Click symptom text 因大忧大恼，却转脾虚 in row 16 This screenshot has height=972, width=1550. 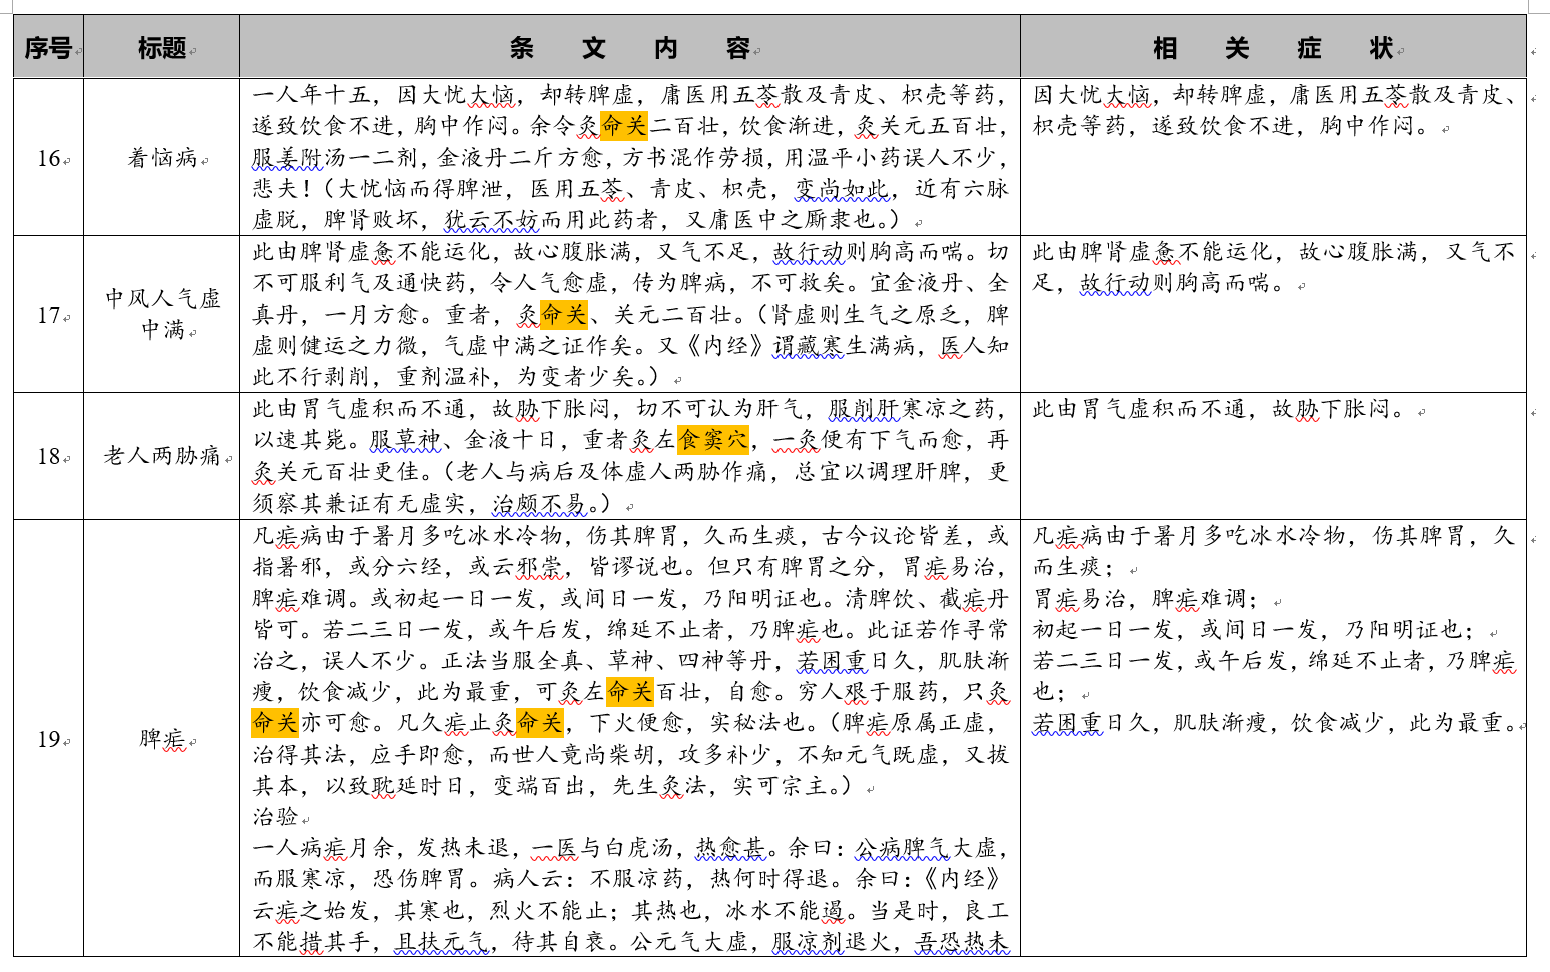(1153, 95)
